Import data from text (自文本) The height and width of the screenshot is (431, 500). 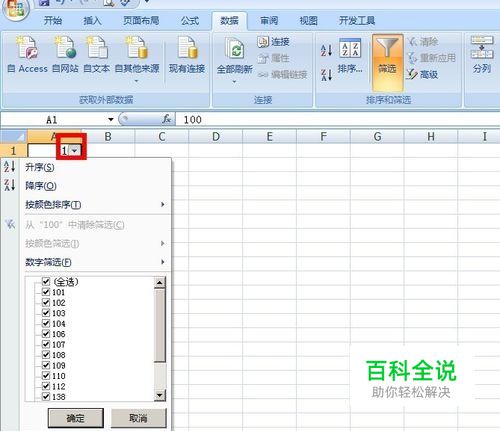97,55
